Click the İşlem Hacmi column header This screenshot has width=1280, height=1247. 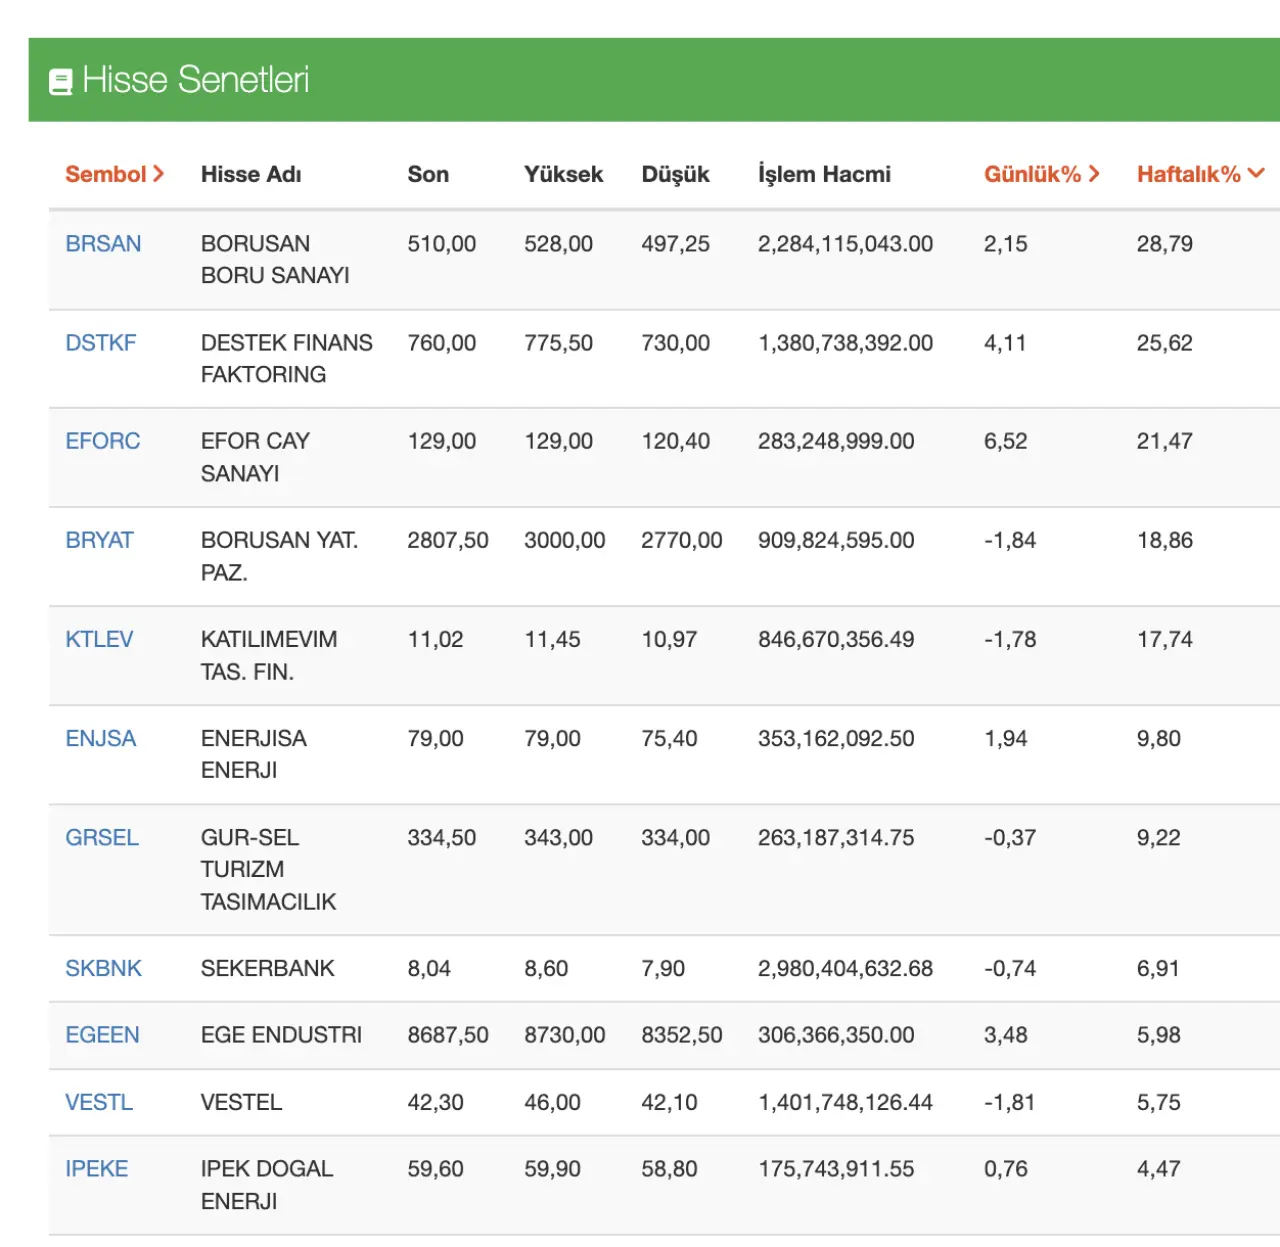[x=823, y=174]
